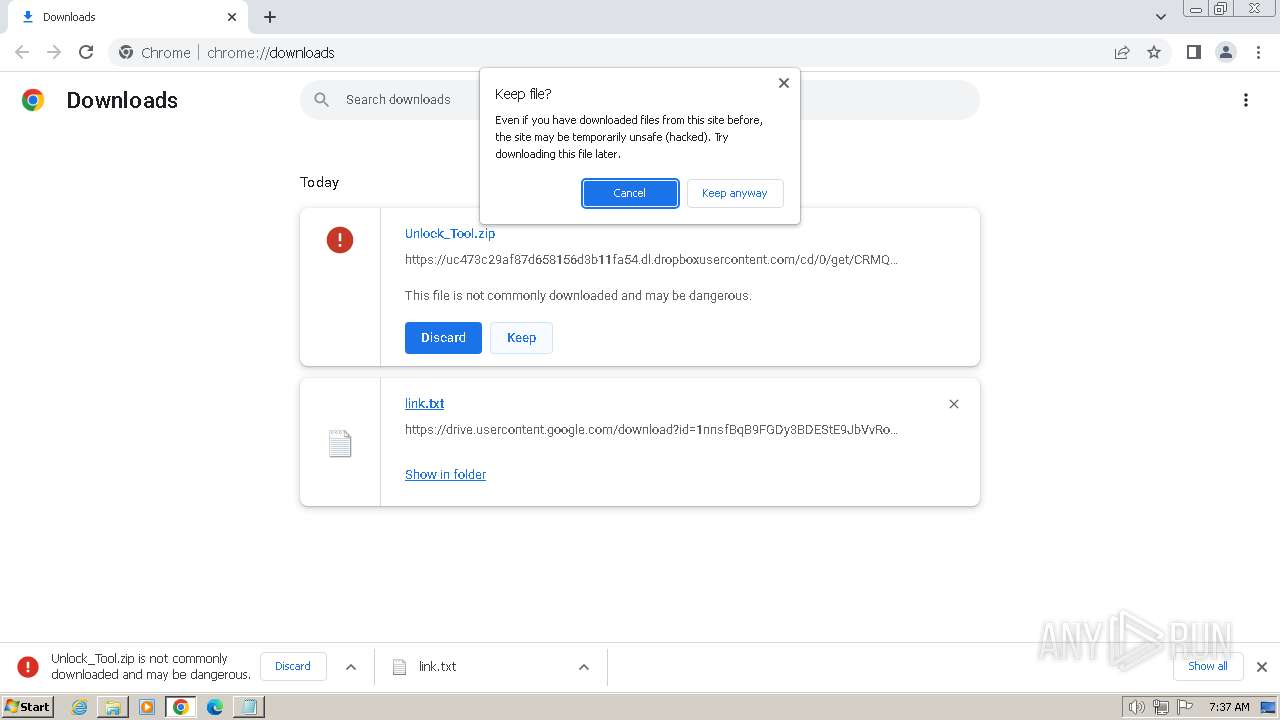Click the link.txt file icon in list
1280x720 pixels.
340,443
